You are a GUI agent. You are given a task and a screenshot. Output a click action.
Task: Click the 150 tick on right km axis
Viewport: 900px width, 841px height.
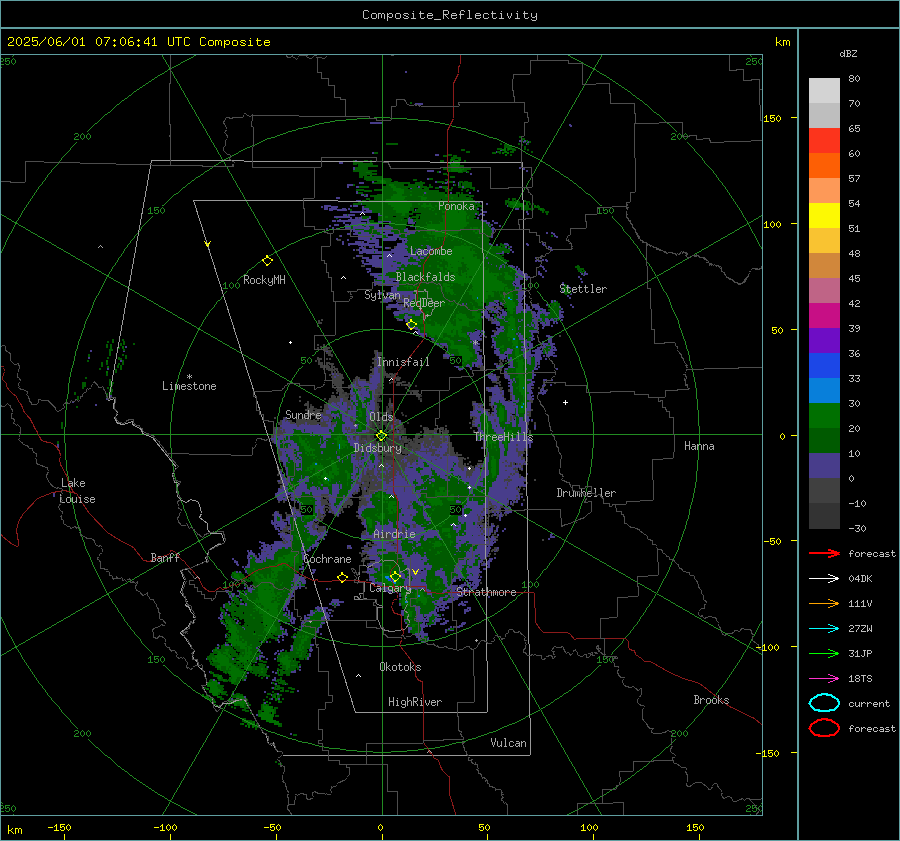click(772, 118)
